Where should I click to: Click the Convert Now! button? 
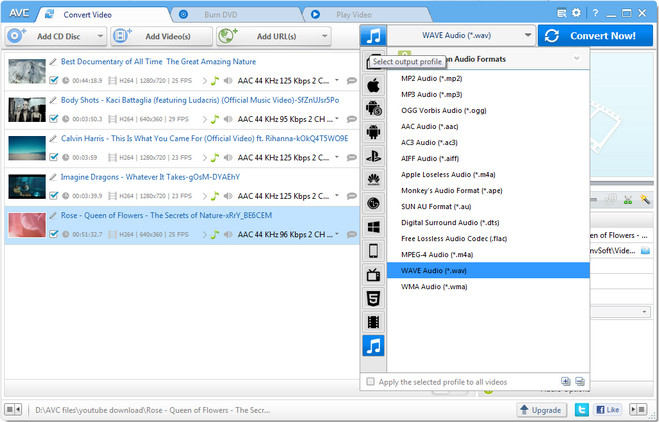tap(596, 36)
